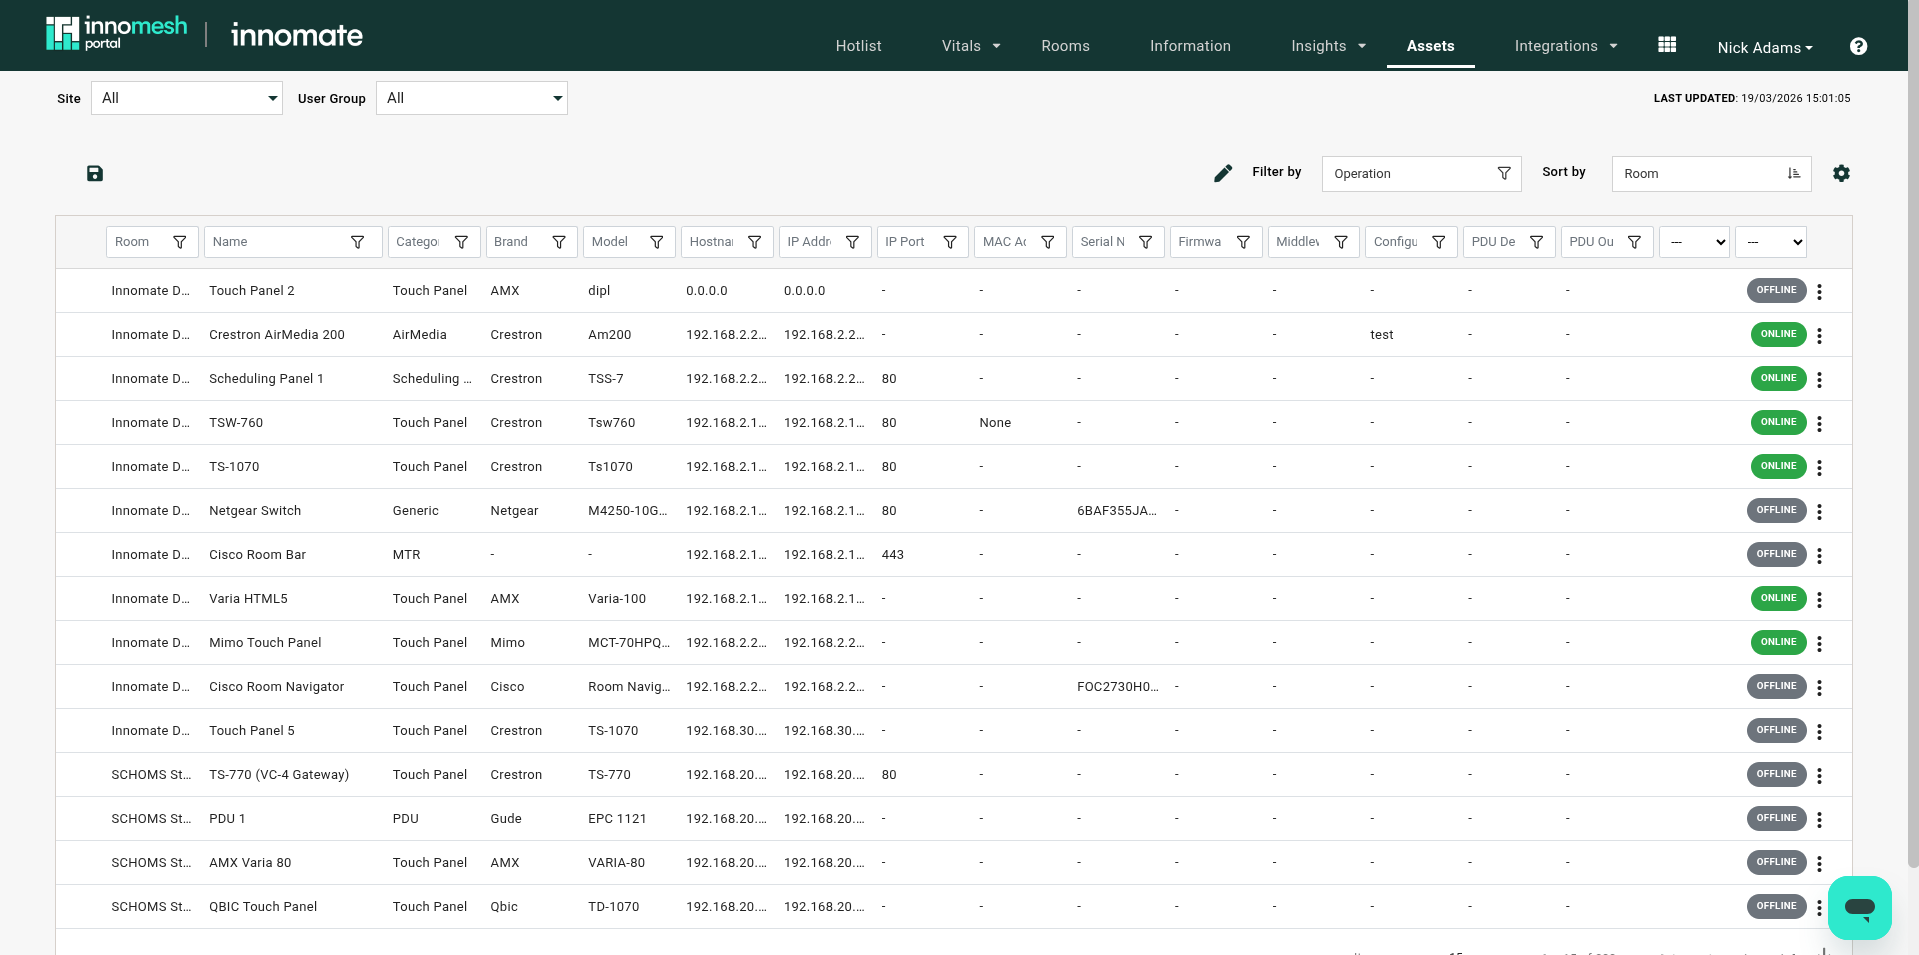This screenshot has width=1919, height=955.
Task: Click the help question mark icon
Action: (x=1858, y=46)
